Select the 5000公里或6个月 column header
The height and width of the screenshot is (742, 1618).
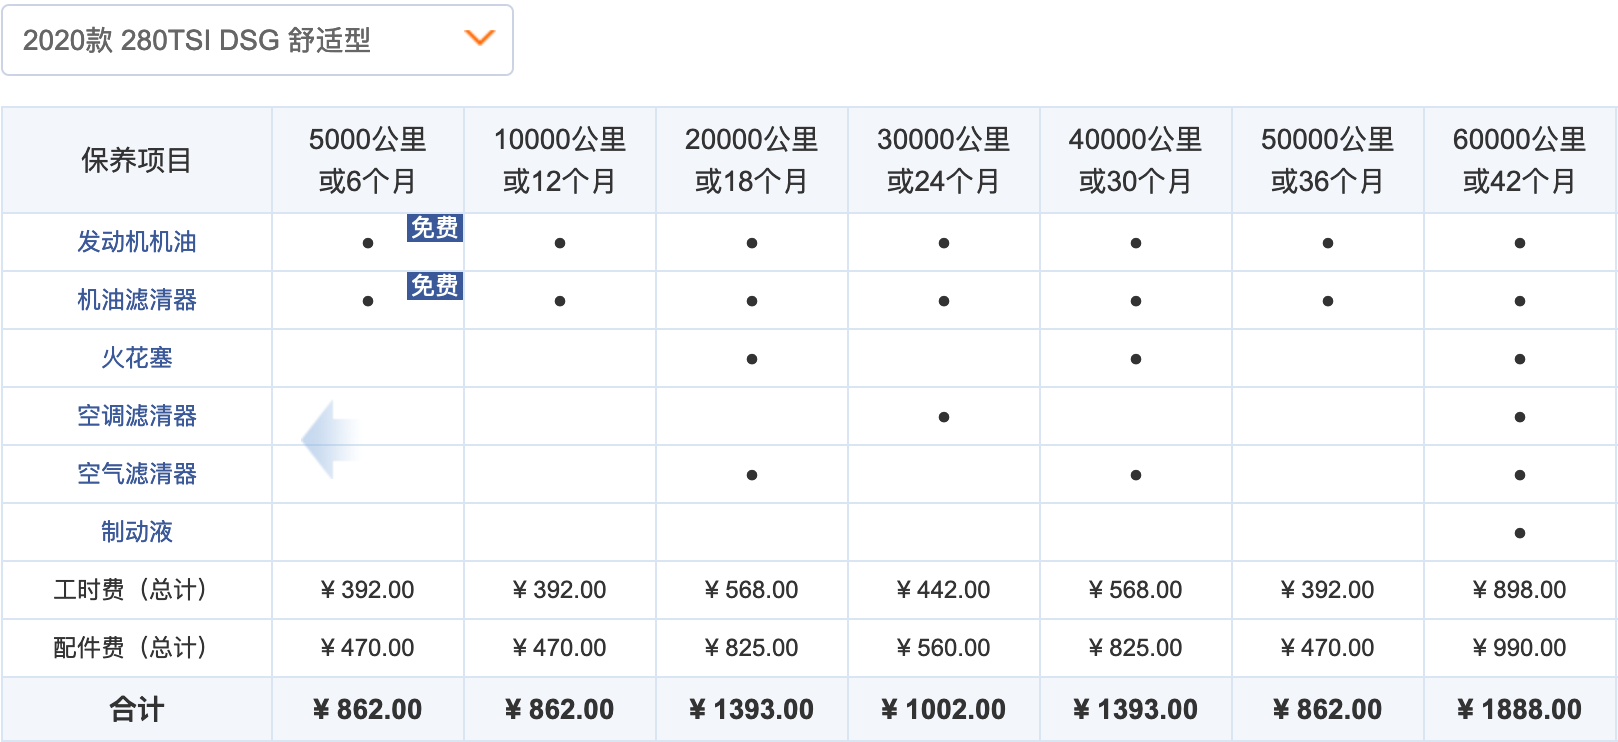[x=367, y=160]
